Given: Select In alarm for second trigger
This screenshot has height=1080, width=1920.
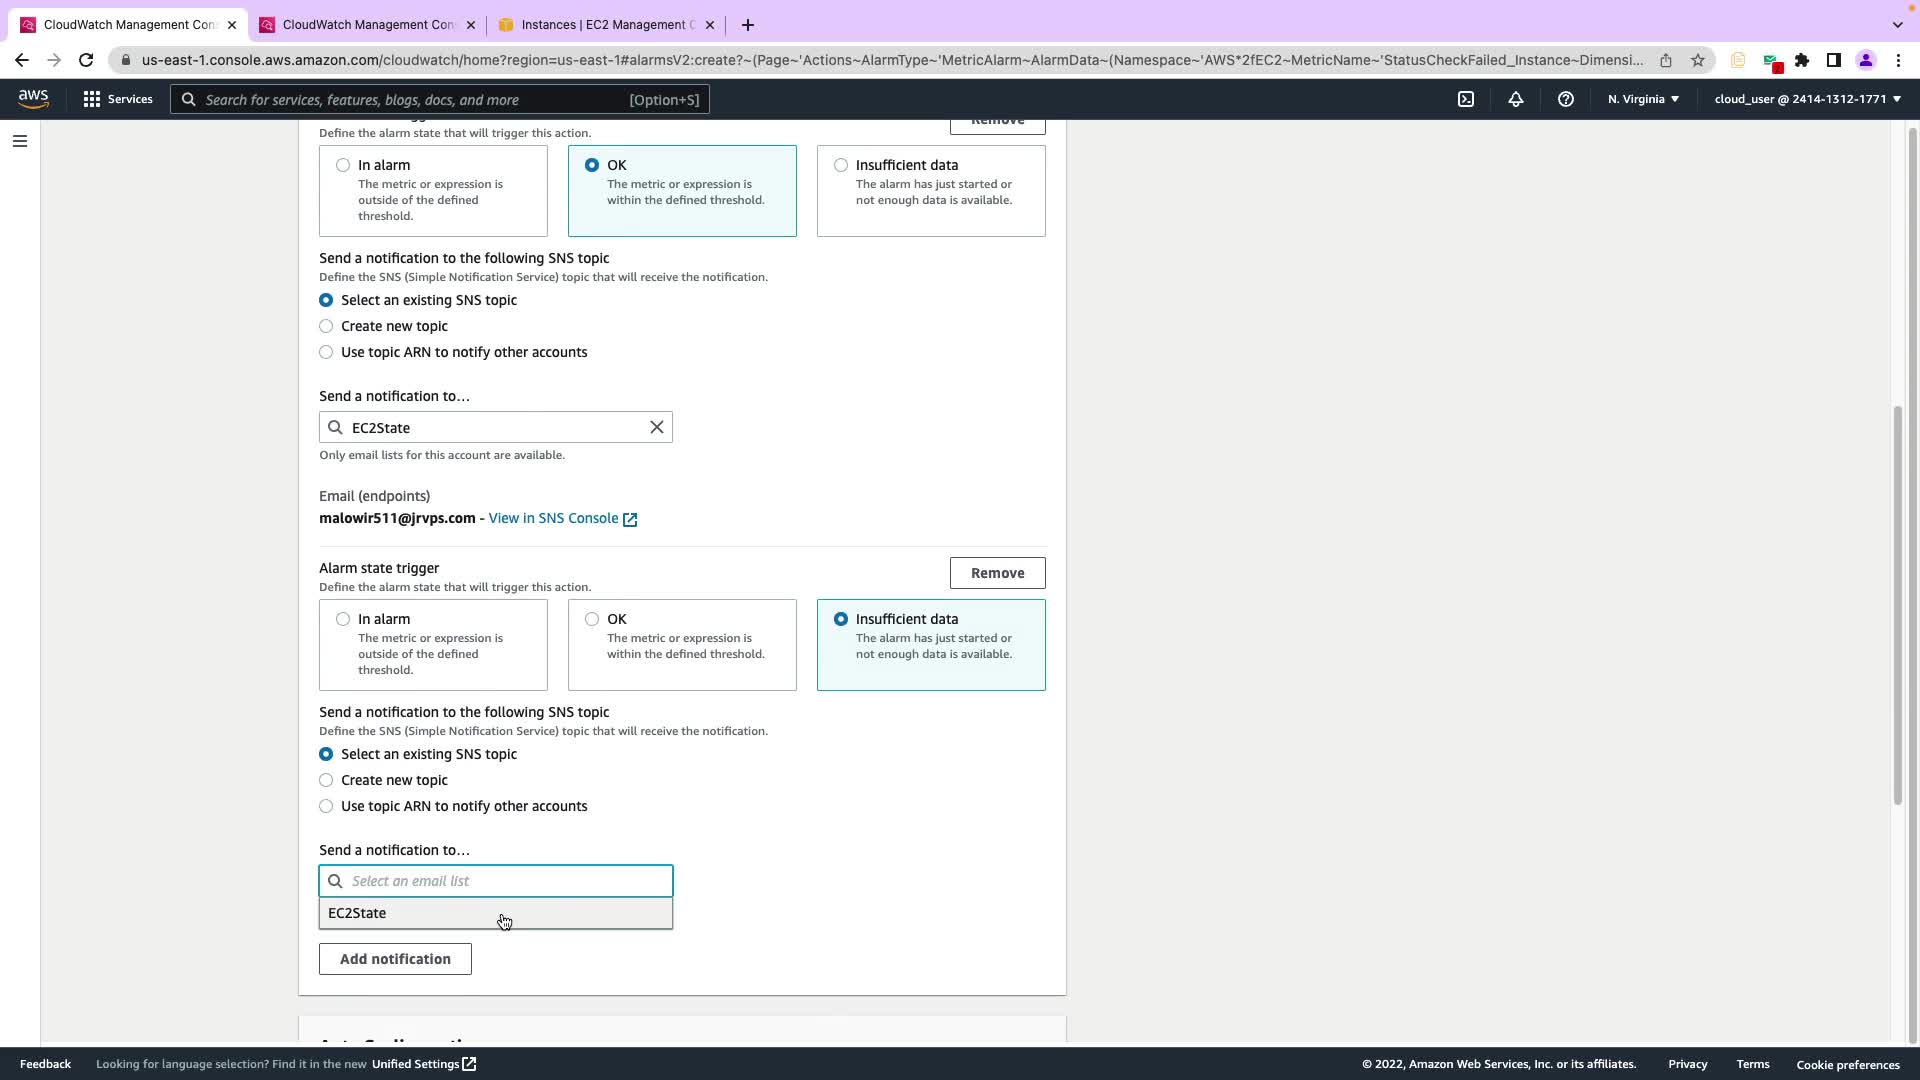Looking at the screenshot, I should pyautogui.click(x=343, y=619).
